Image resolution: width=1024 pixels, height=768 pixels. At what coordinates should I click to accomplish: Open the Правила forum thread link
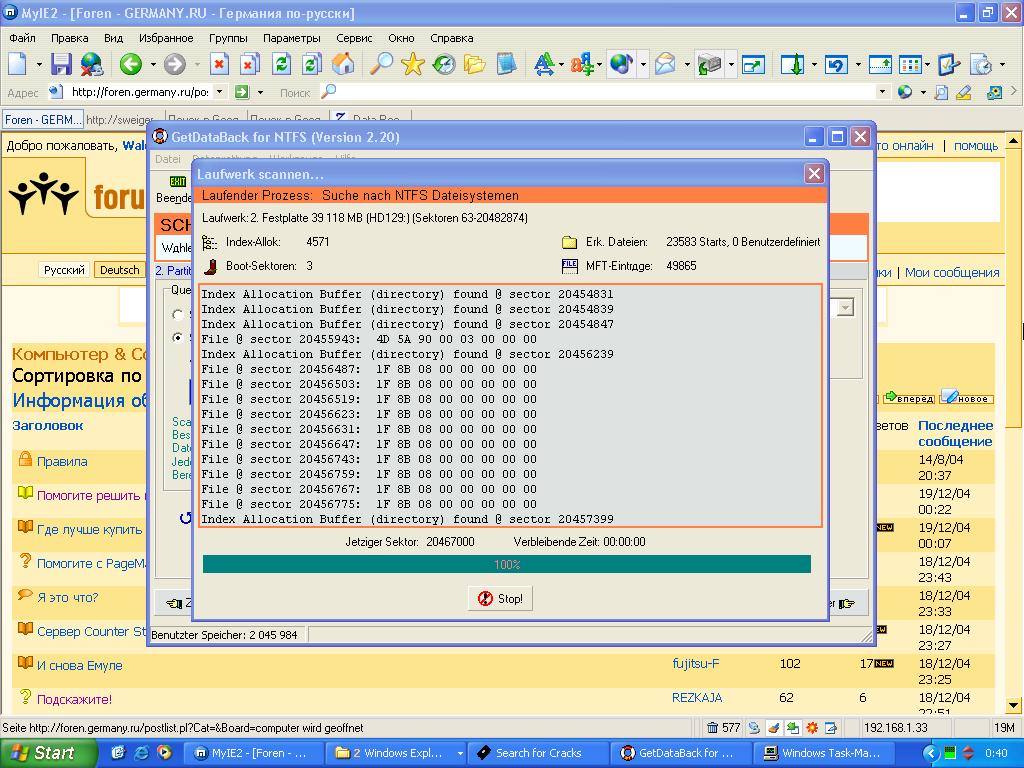62,461
